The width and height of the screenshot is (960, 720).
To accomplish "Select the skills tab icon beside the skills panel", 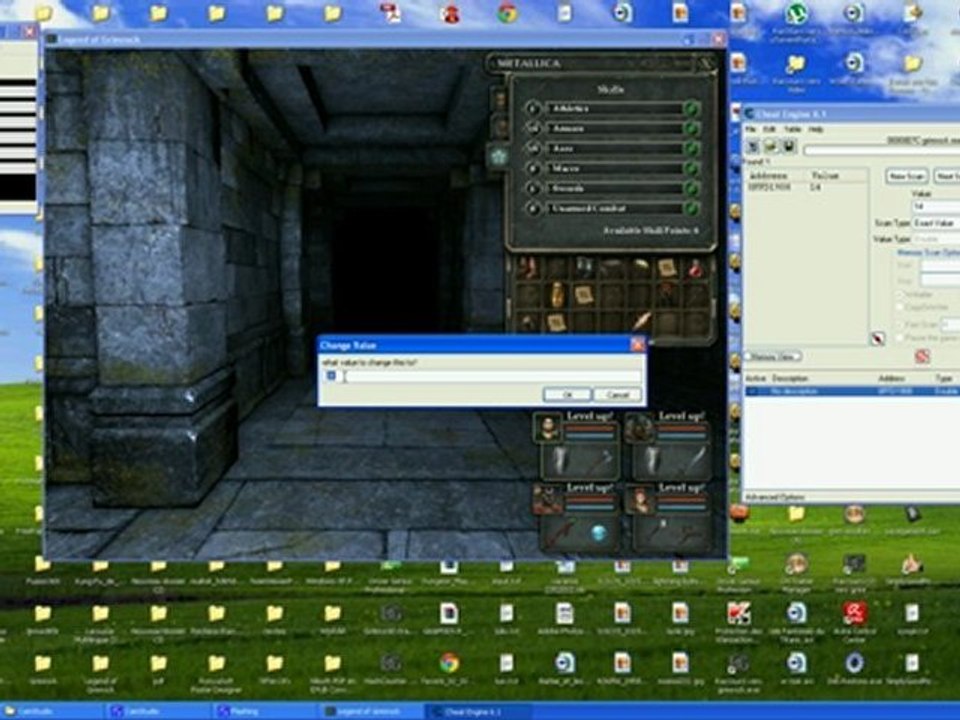I will [498, 157].
